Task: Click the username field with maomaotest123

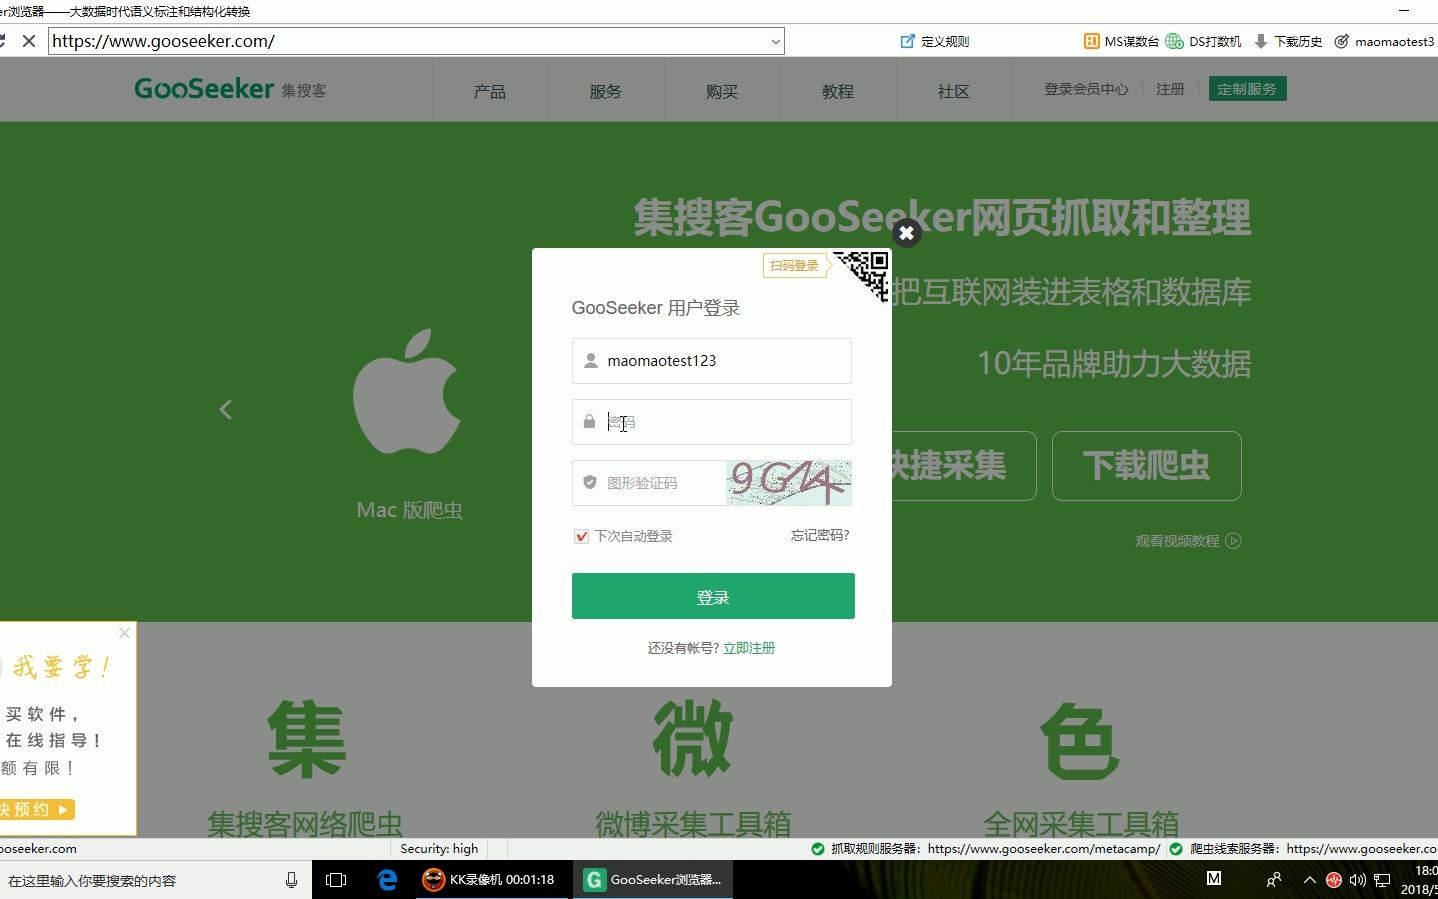Action: tap(712, 361)
